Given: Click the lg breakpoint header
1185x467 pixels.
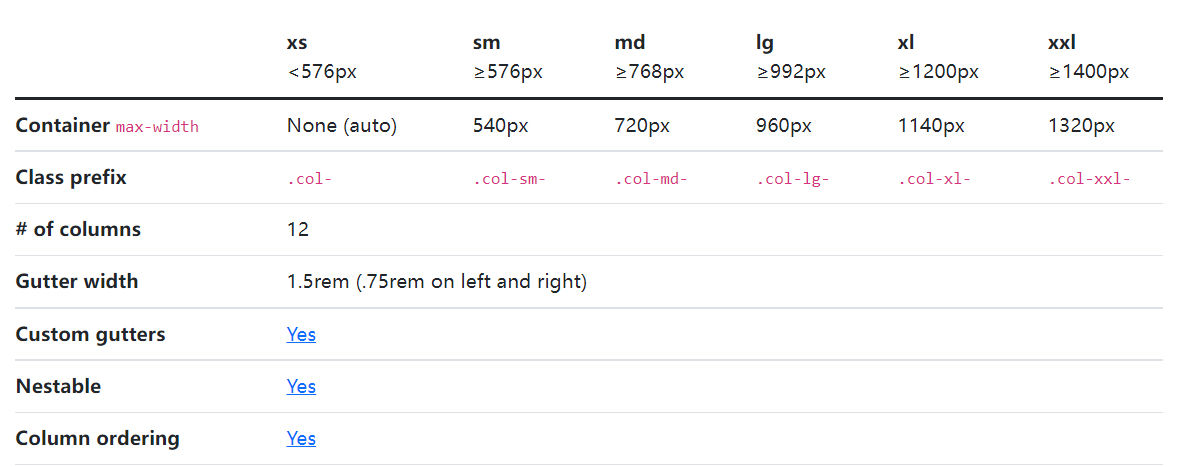Looking at the screenshot, I should pos(765,43).
